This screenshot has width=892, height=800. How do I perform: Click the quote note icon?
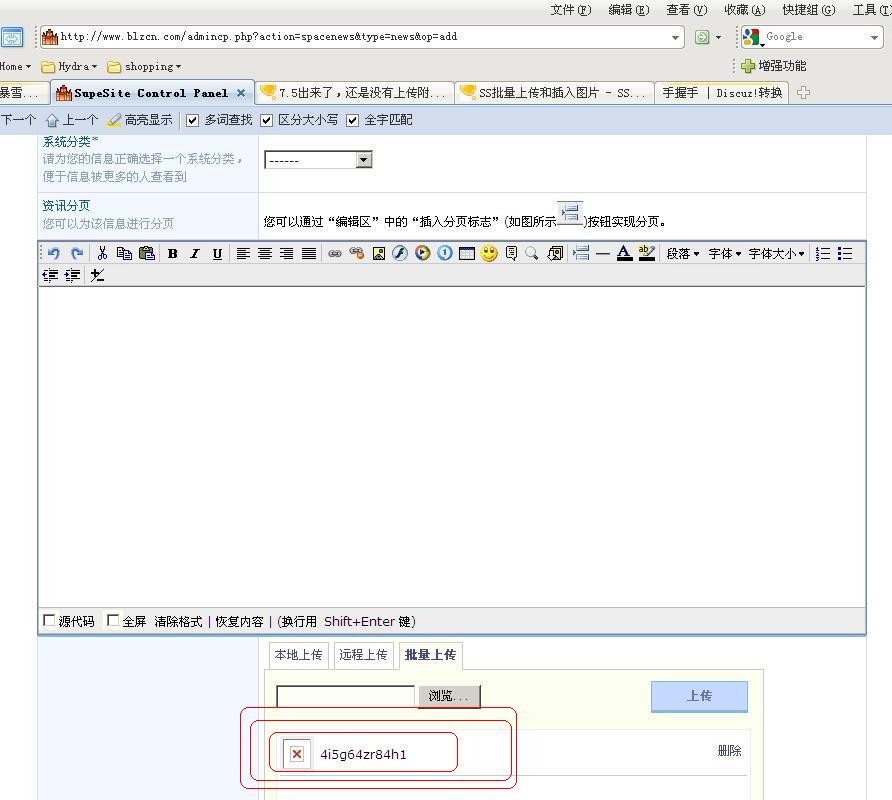511,254
